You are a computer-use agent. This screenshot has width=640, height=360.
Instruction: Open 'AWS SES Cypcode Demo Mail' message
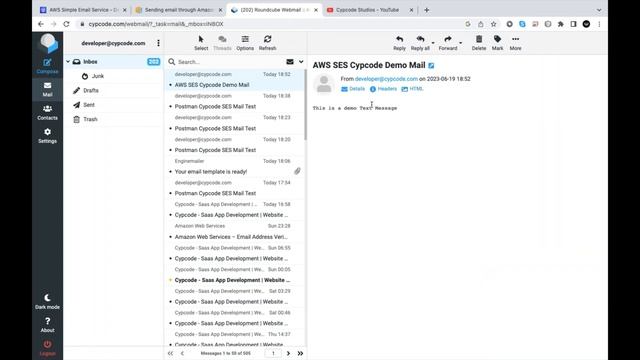(x=234, y=80)
